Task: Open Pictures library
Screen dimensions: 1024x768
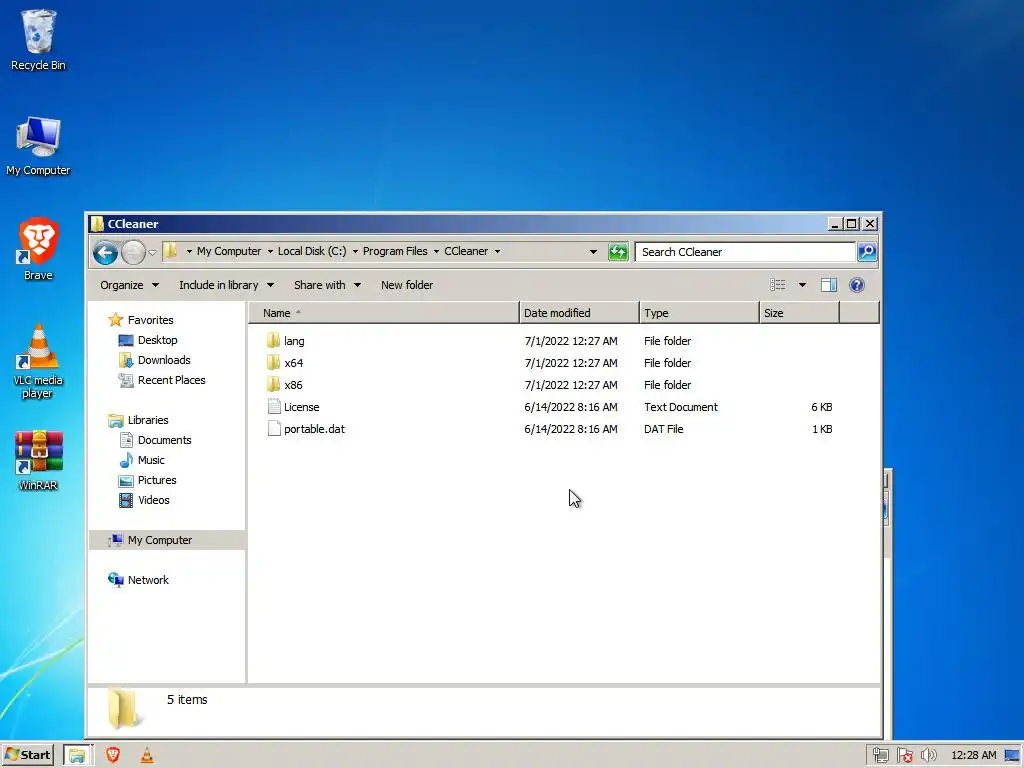Action: [x=157, y=480]
